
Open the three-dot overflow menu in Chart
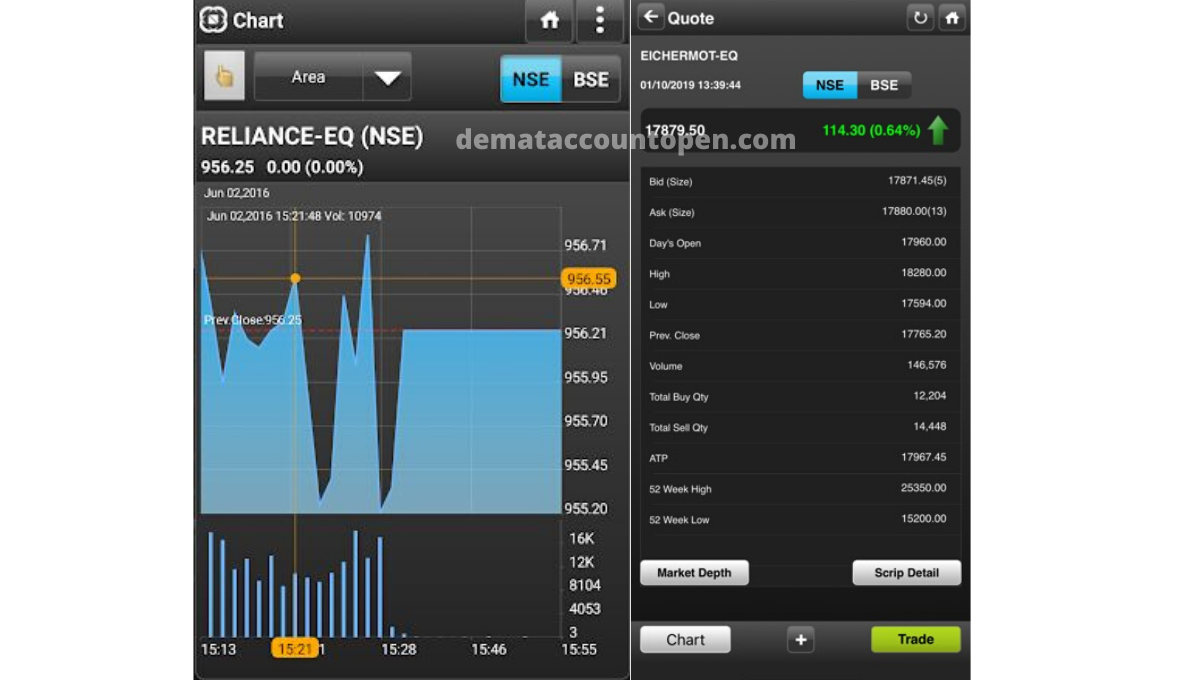tap(600, 21)
